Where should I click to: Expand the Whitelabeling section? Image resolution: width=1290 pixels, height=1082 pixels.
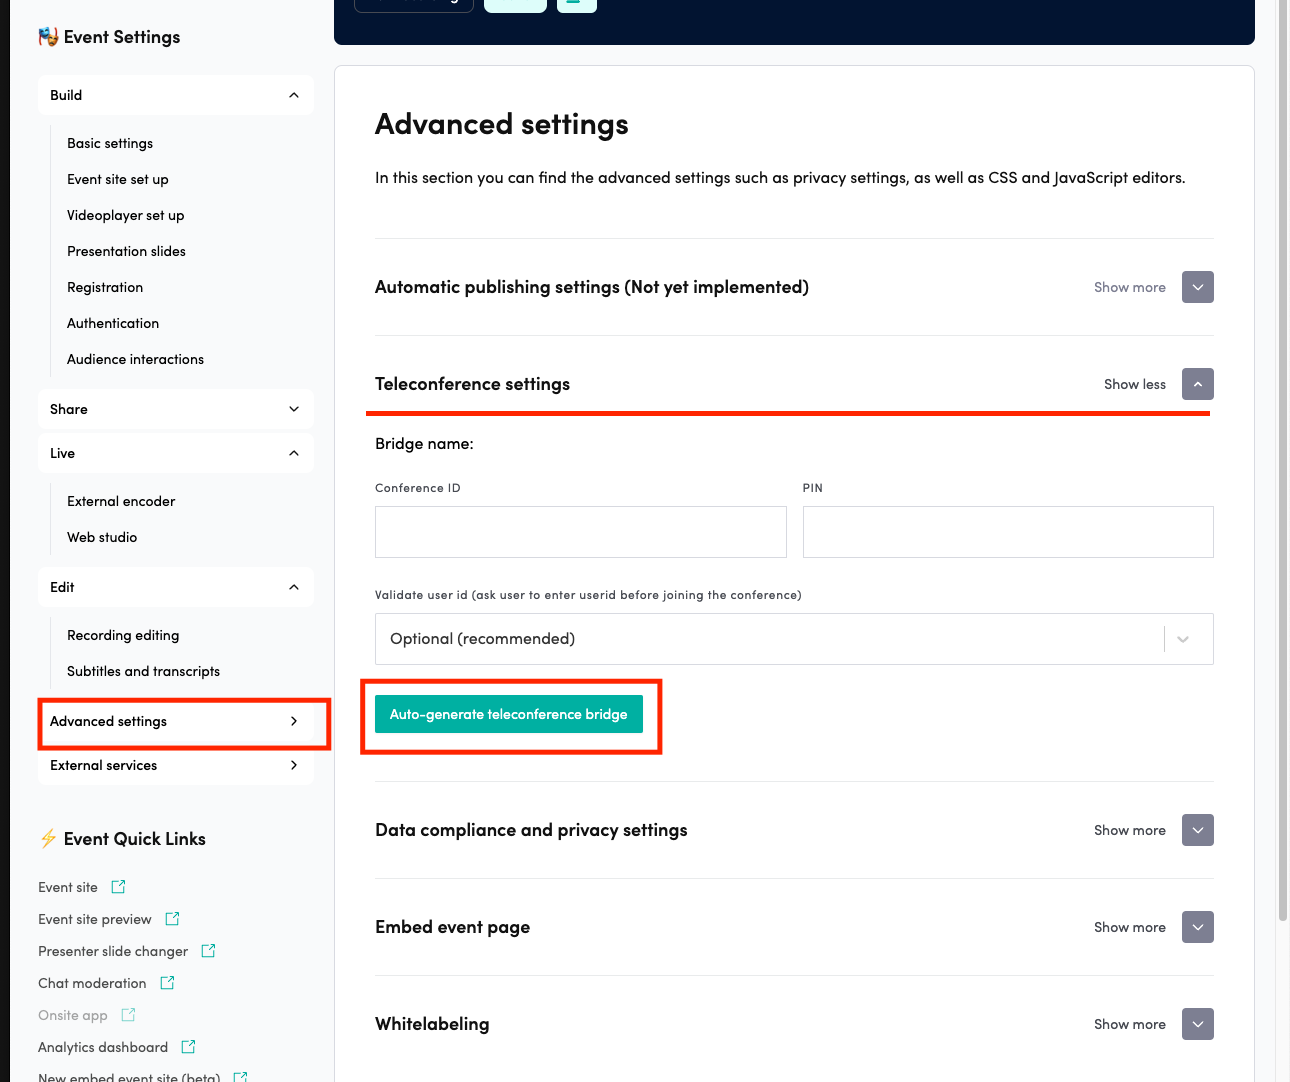[x=1197, y=1024]
